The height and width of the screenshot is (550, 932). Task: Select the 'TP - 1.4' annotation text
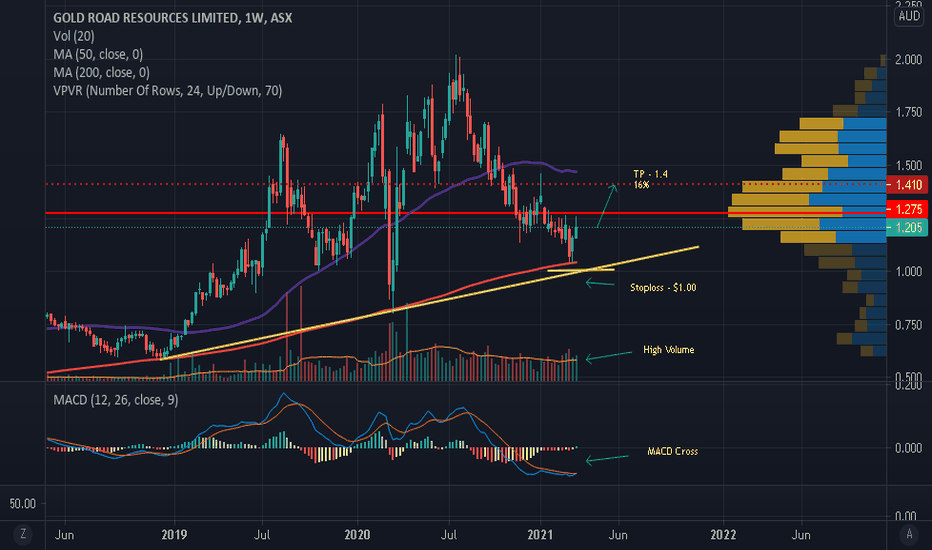pos(650,174)
